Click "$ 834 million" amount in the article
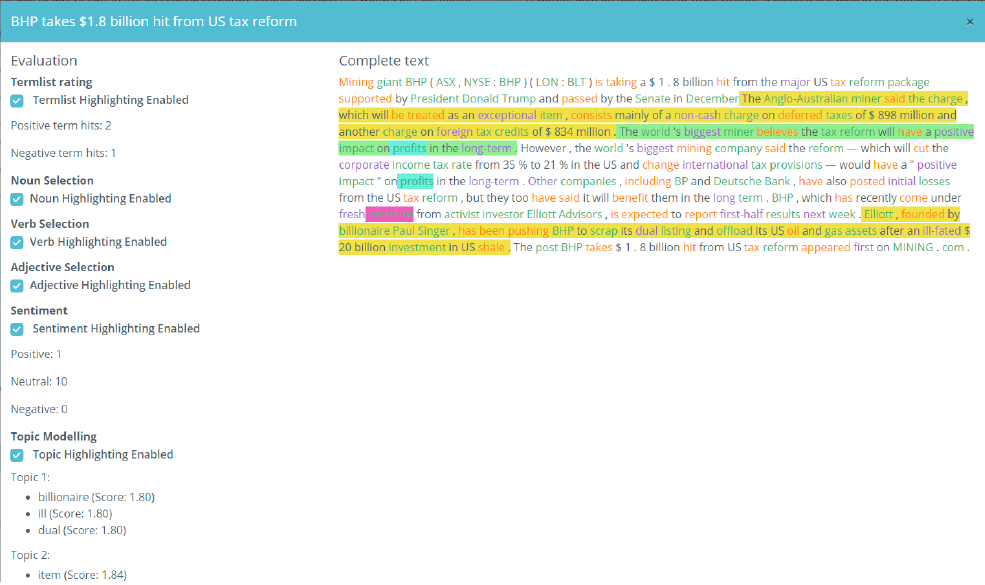Image resolution: width=985 pixels, height=585 pixels. (x=577, y=131)
